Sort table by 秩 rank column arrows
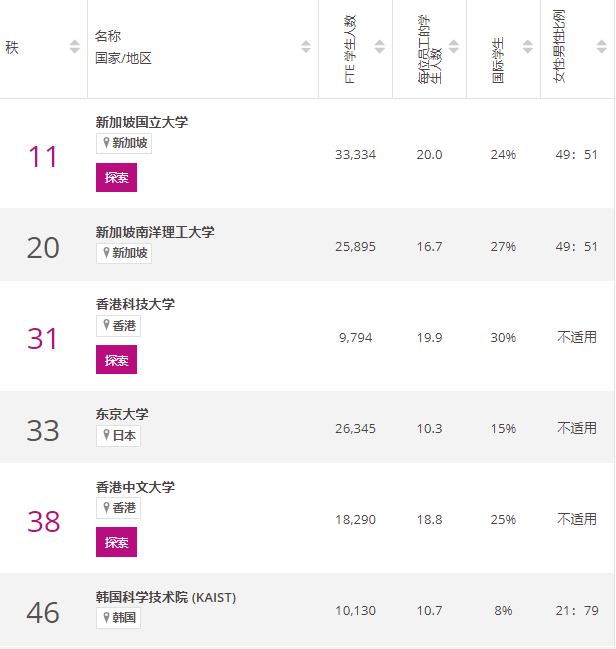The height and width of the screenshot is (649, 616). (x=75, y=47)
